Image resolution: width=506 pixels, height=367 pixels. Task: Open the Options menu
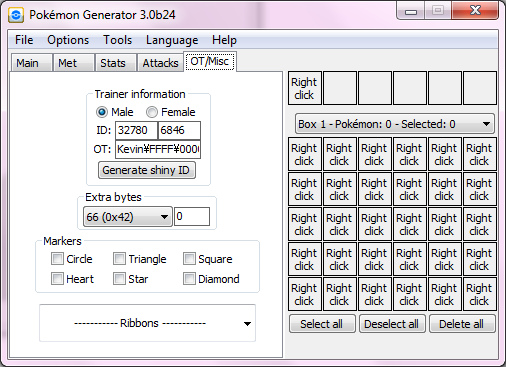click(x=68, y=40)
